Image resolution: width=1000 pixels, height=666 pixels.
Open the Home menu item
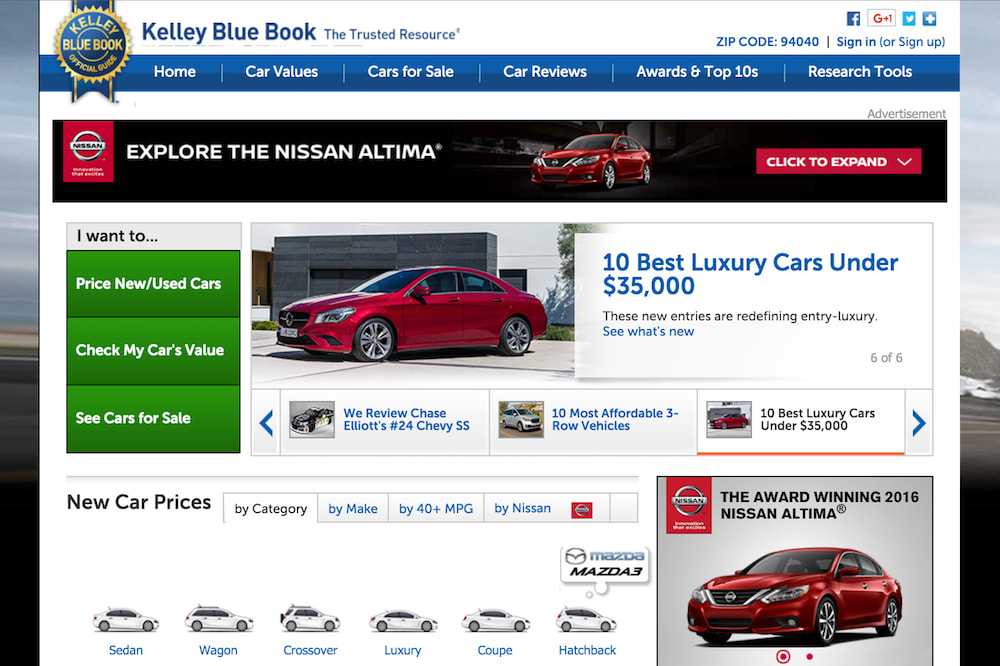[175, 71]
